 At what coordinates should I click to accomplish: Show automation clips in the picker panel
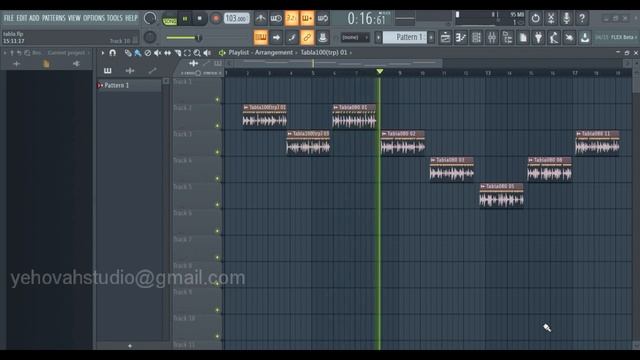[x=153, y=71]
